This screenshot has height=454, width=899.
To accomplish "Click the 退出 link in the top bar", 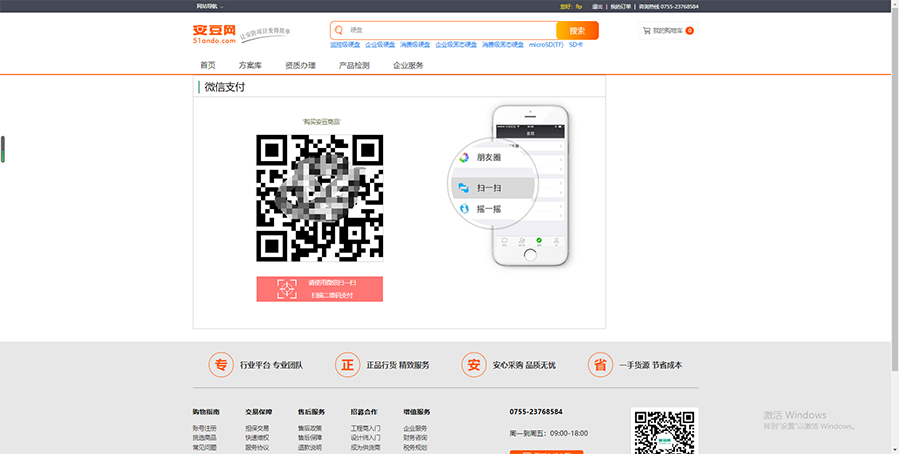I will point(597,6).
